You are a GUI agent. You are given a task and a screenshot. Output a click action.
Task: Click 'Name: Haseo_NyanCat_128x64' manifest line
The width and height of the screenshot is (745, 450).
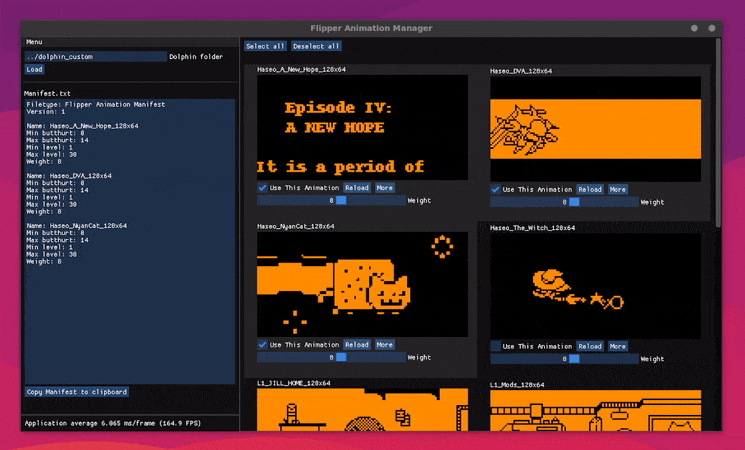click(77, 226)
